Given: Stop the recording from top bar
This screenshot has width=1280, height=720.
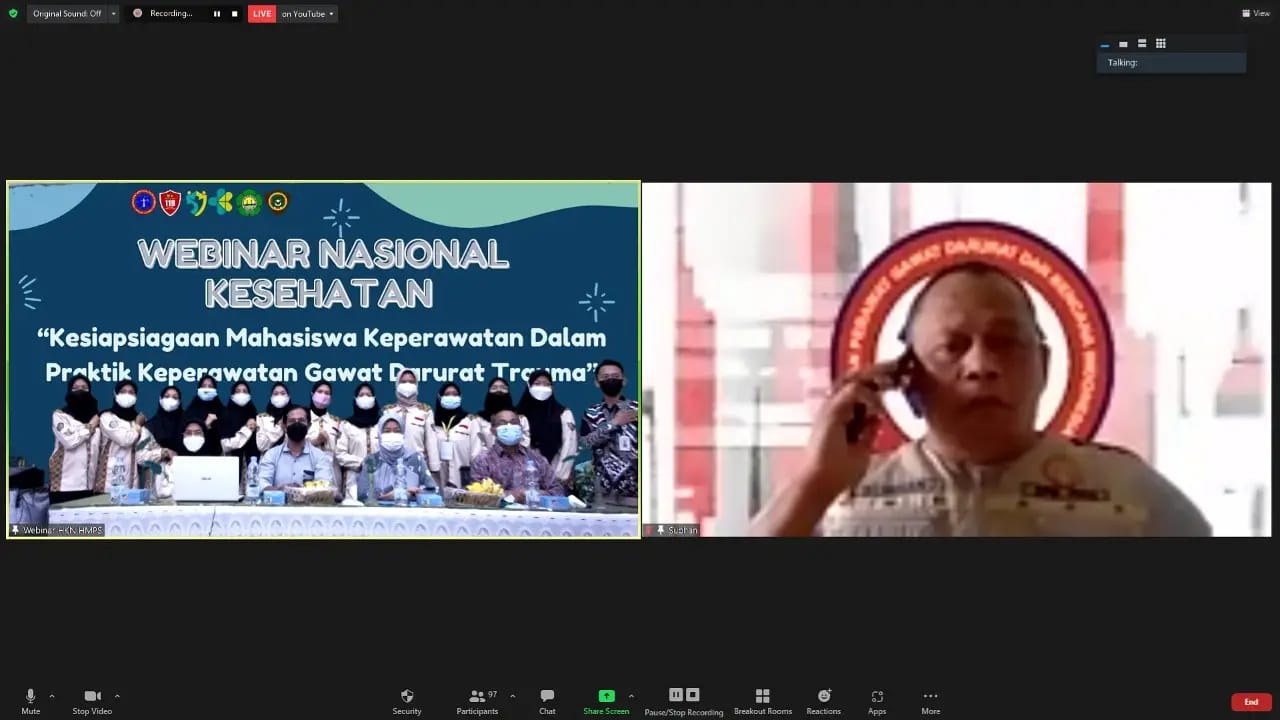Looking at the screenshot, I should pyautogui.click(x=235, y=14).
